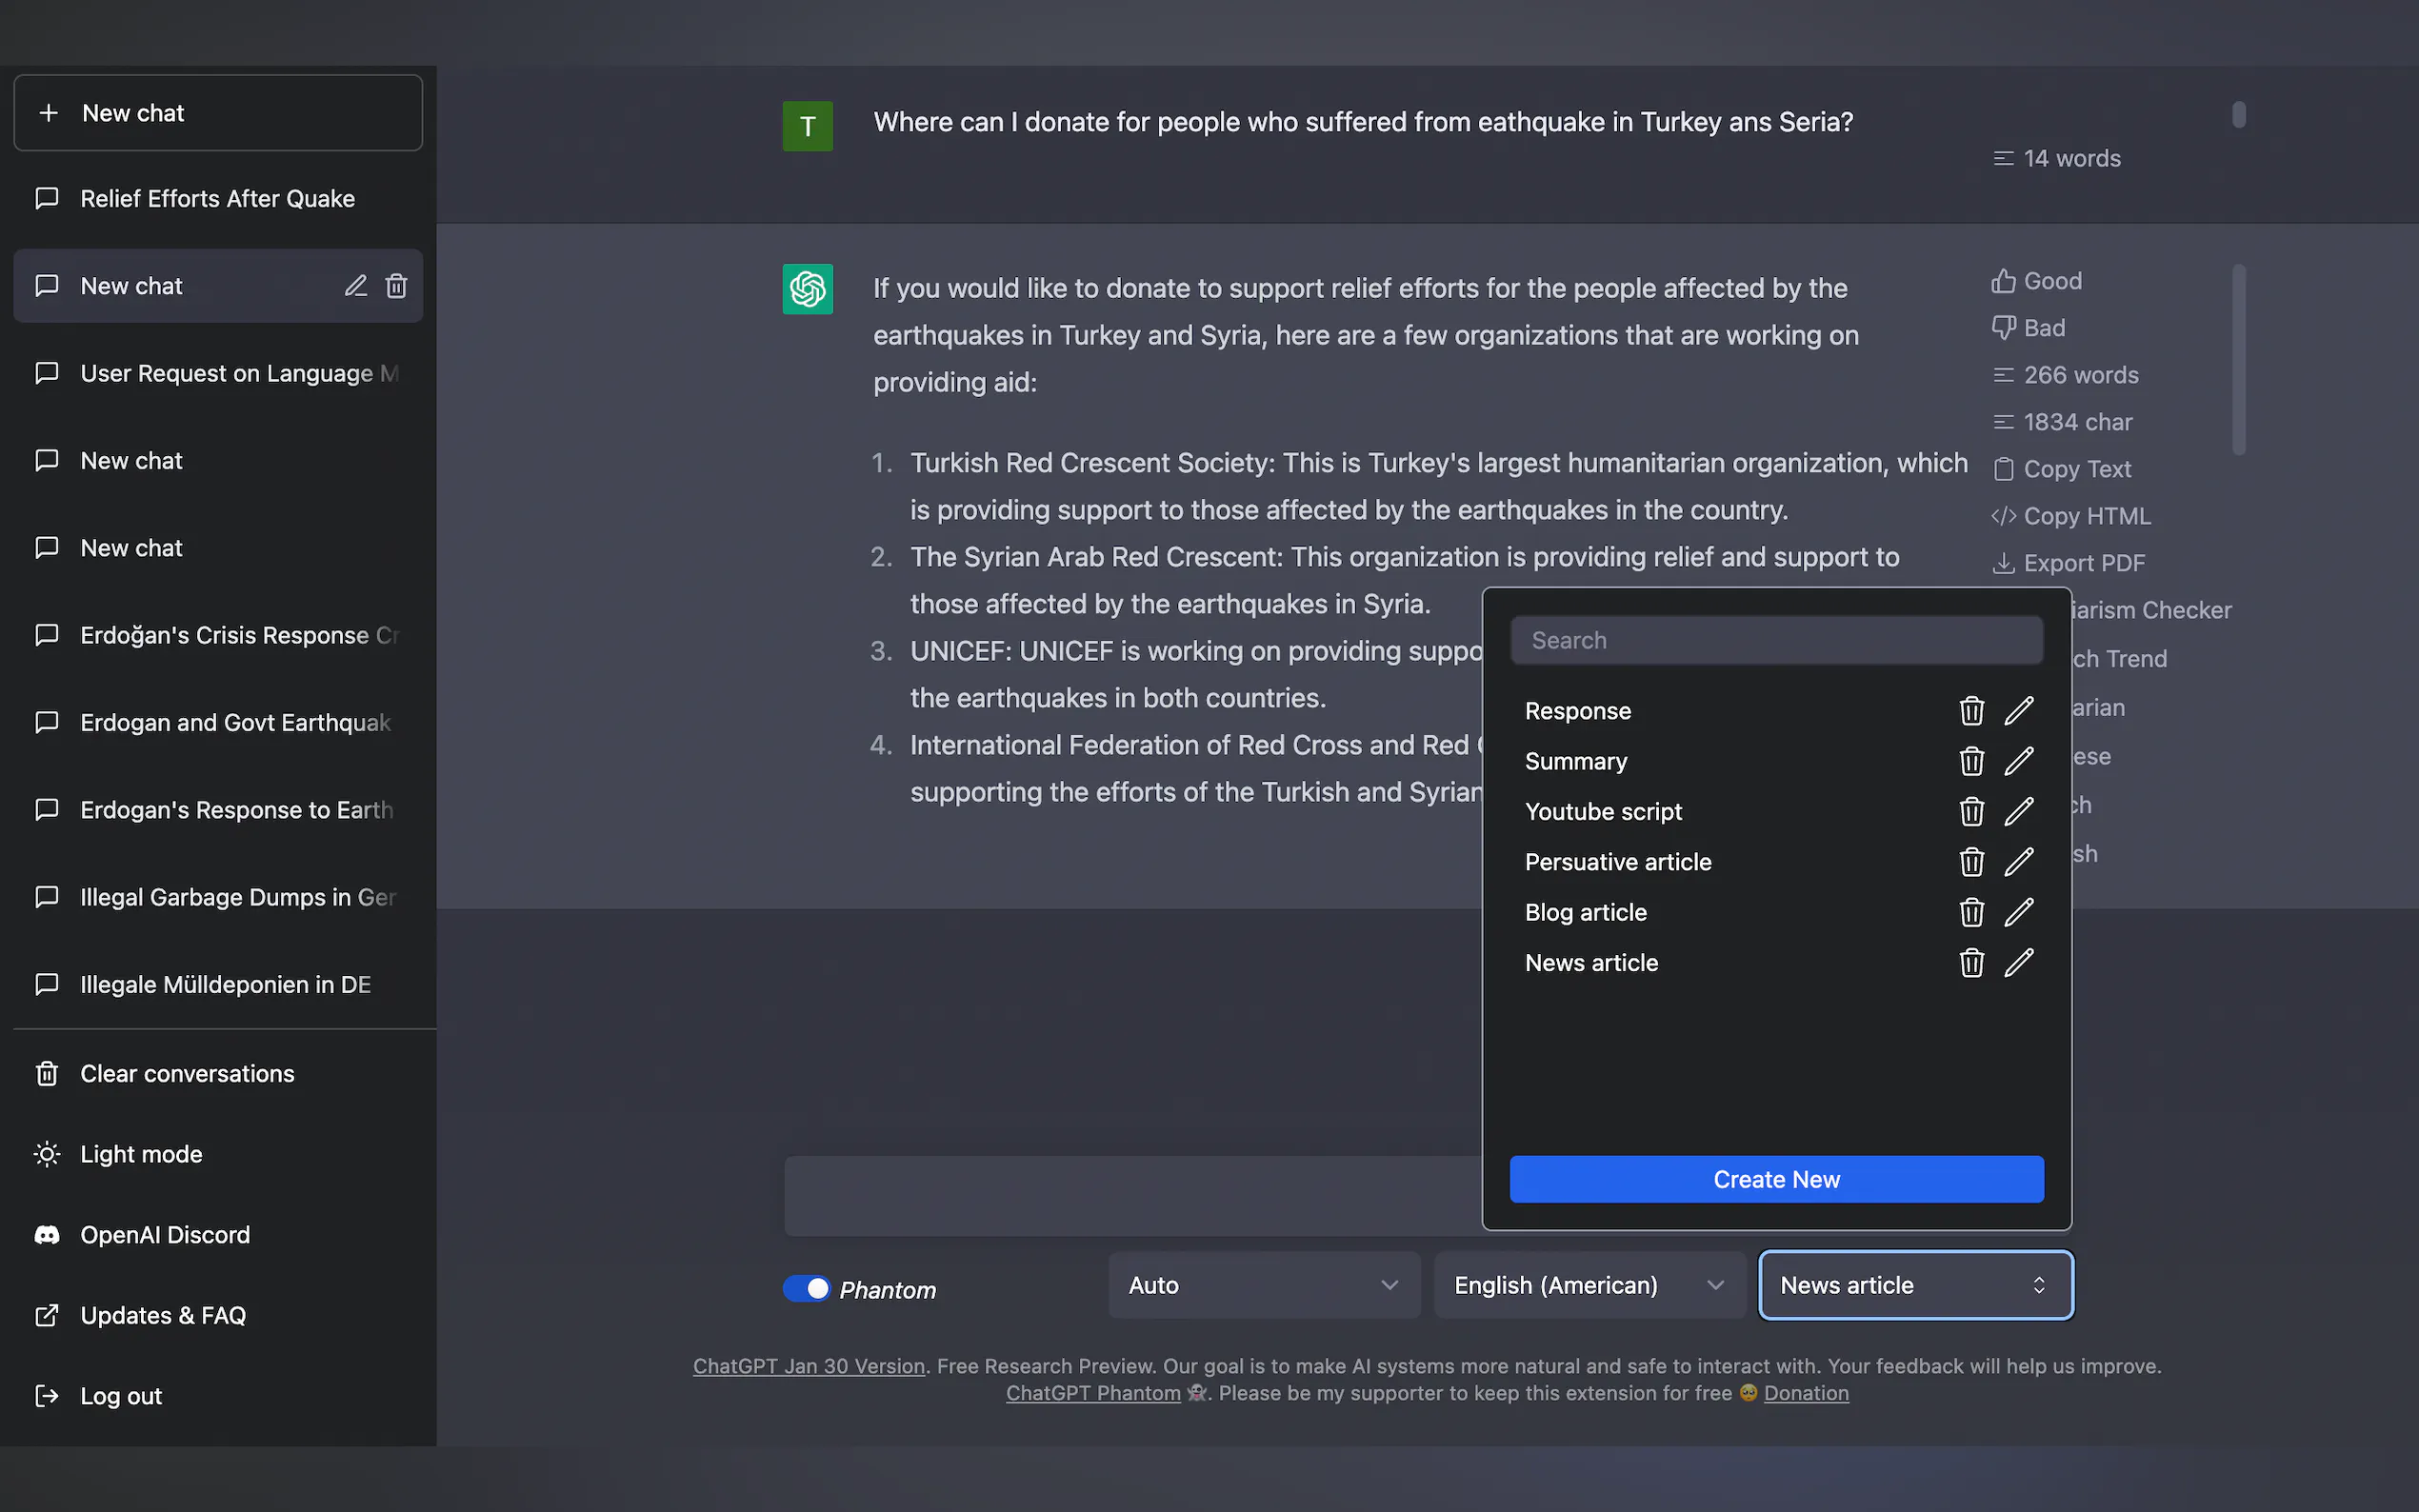
Task: Toggle the Phantom switch off
Action: click(806, 1288)
